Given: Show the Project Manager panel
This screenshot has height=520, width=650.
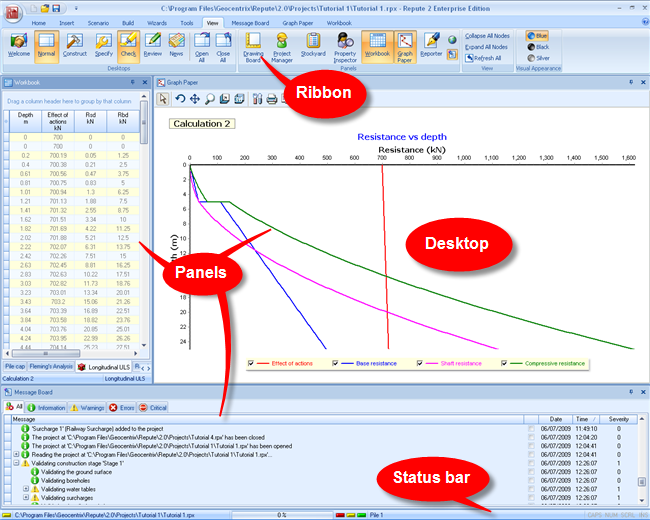Looking at the screenshot, I should point(282,48).
